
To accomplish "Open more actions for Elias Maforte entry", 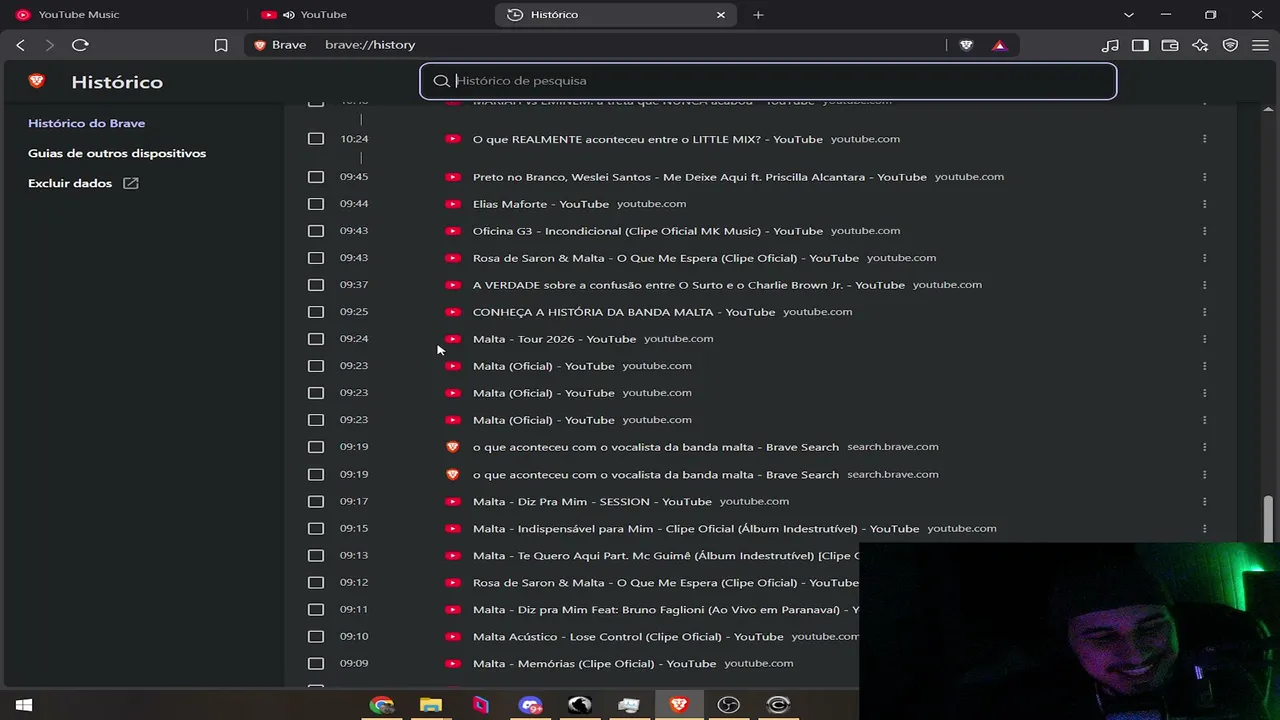I will click(x=1204, y=204).
